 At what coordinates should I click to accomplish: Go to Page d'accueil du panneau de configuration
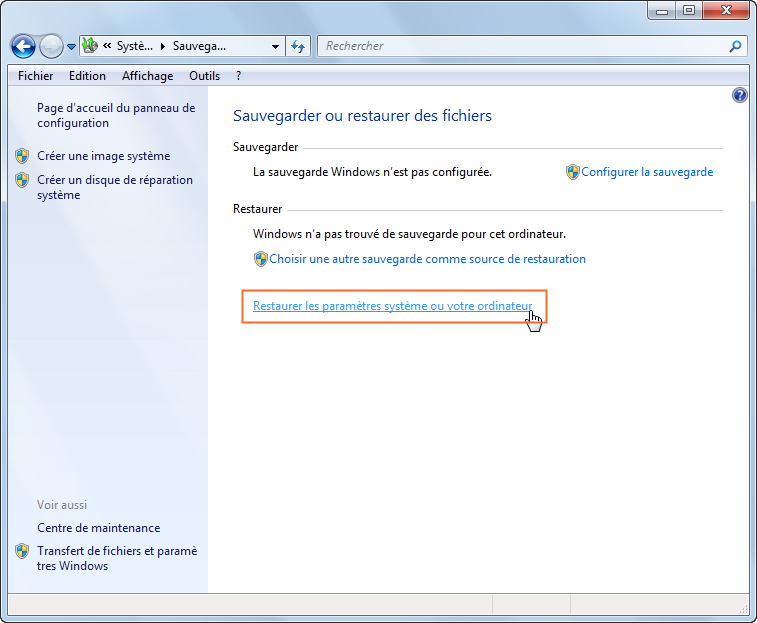(116, 115)
